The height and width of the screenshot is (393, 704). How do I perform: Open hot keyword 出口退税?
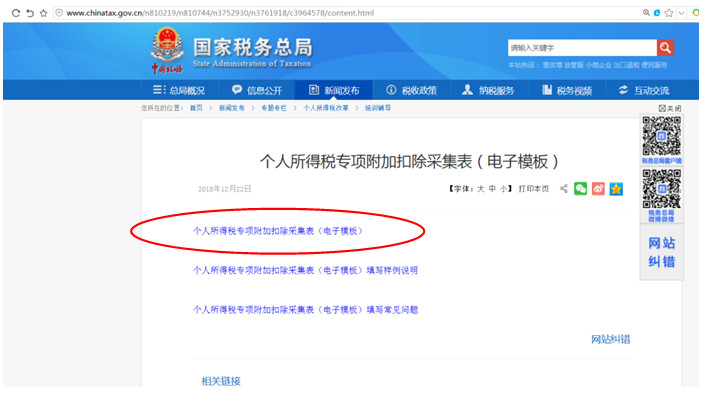626,65
